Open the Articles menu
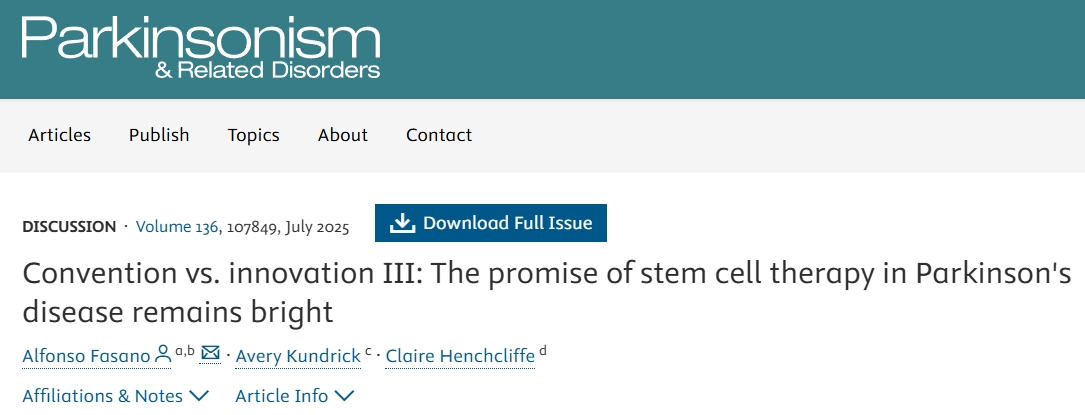Image resolution: width=1085 pixels, height=415 pixels. [59, 135]
